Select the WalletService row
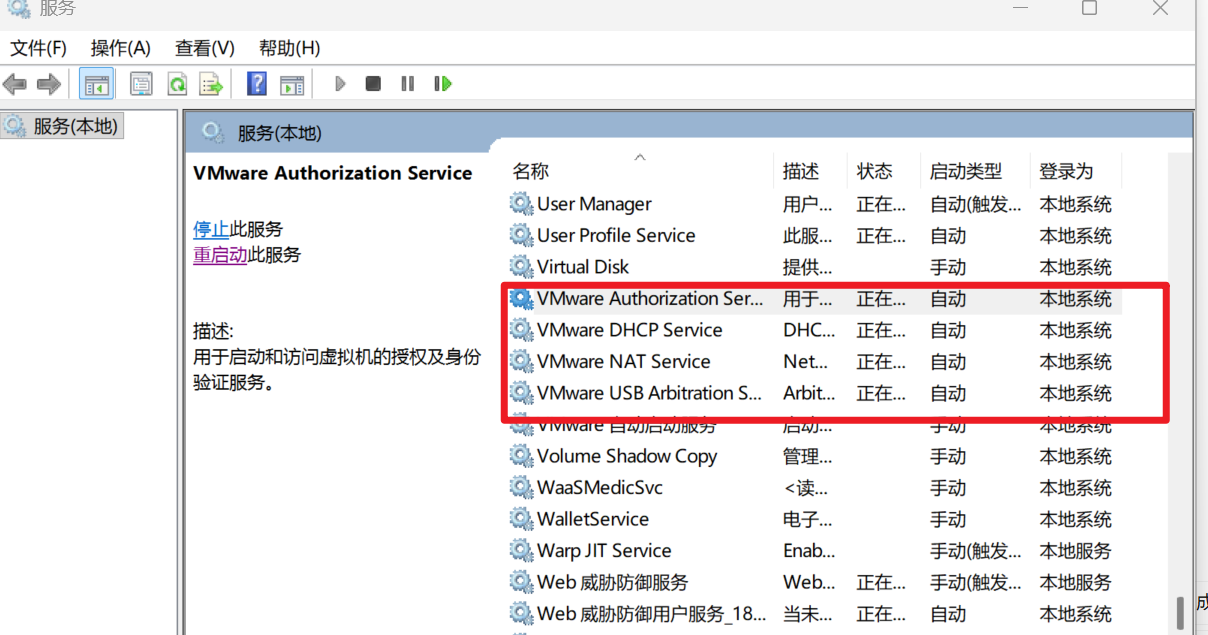 click(x=814, y=519)
